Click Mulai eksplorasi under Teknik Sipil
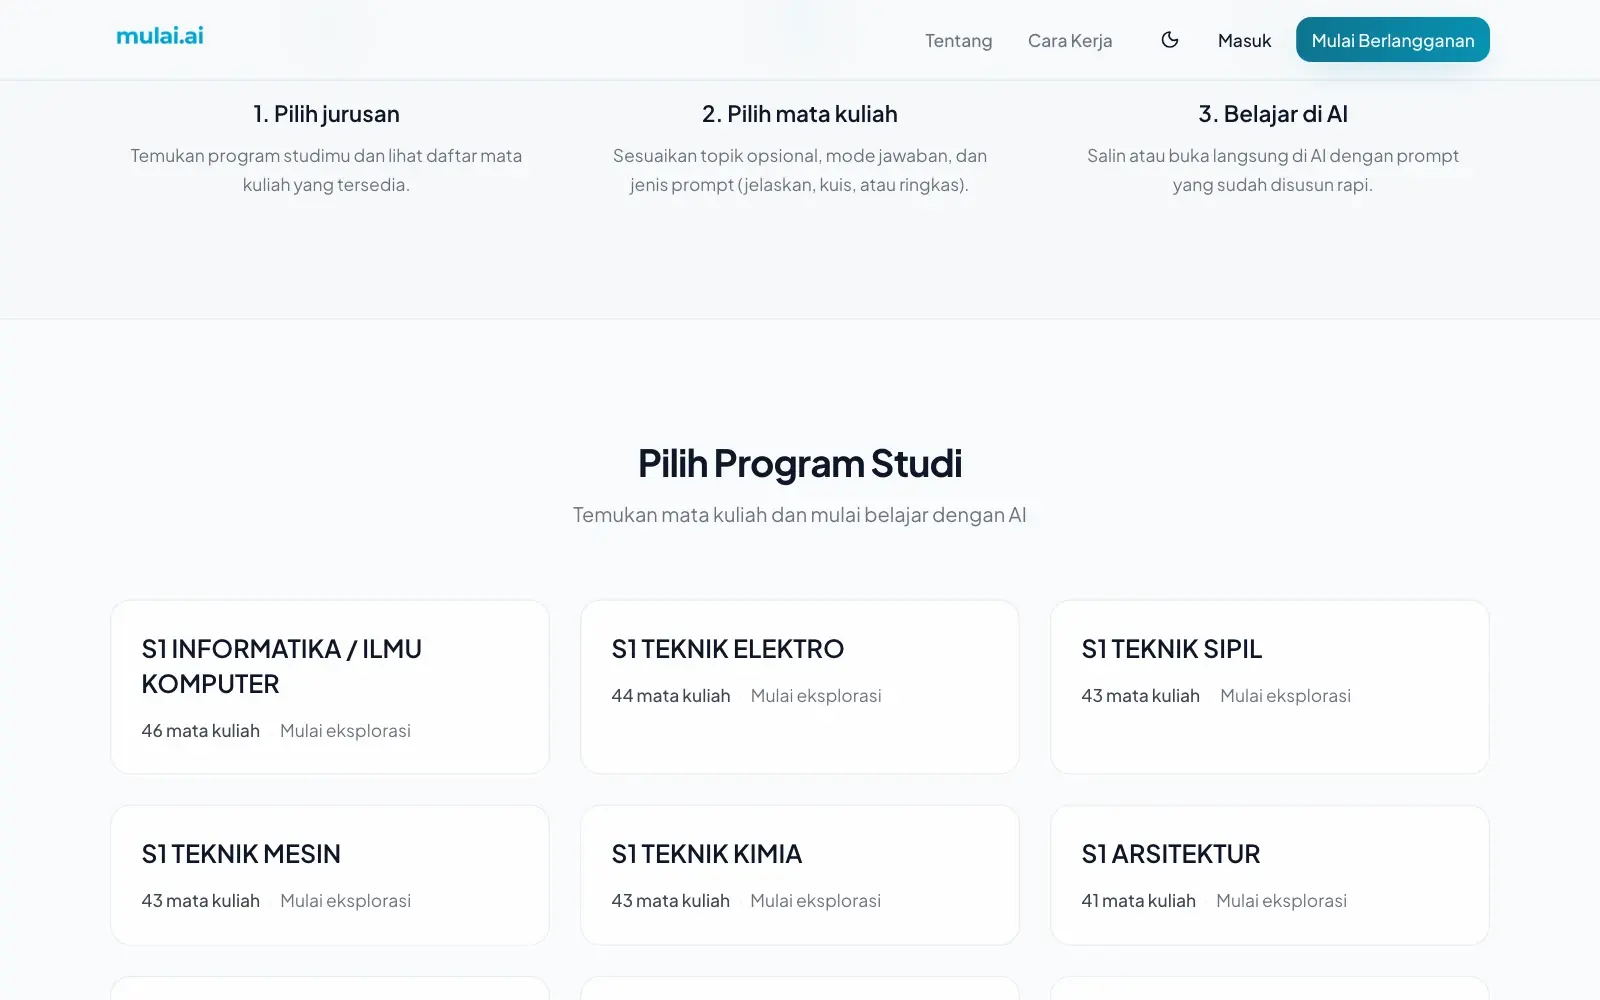Screen dimensions: 1600x1000 click(1285, 696)
